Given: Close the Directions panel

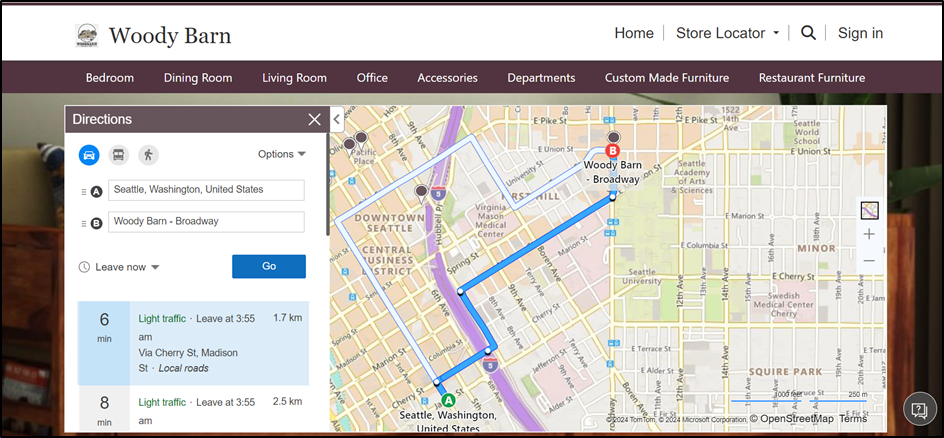Looking at the screenshot, I should (x=315, y=120).
